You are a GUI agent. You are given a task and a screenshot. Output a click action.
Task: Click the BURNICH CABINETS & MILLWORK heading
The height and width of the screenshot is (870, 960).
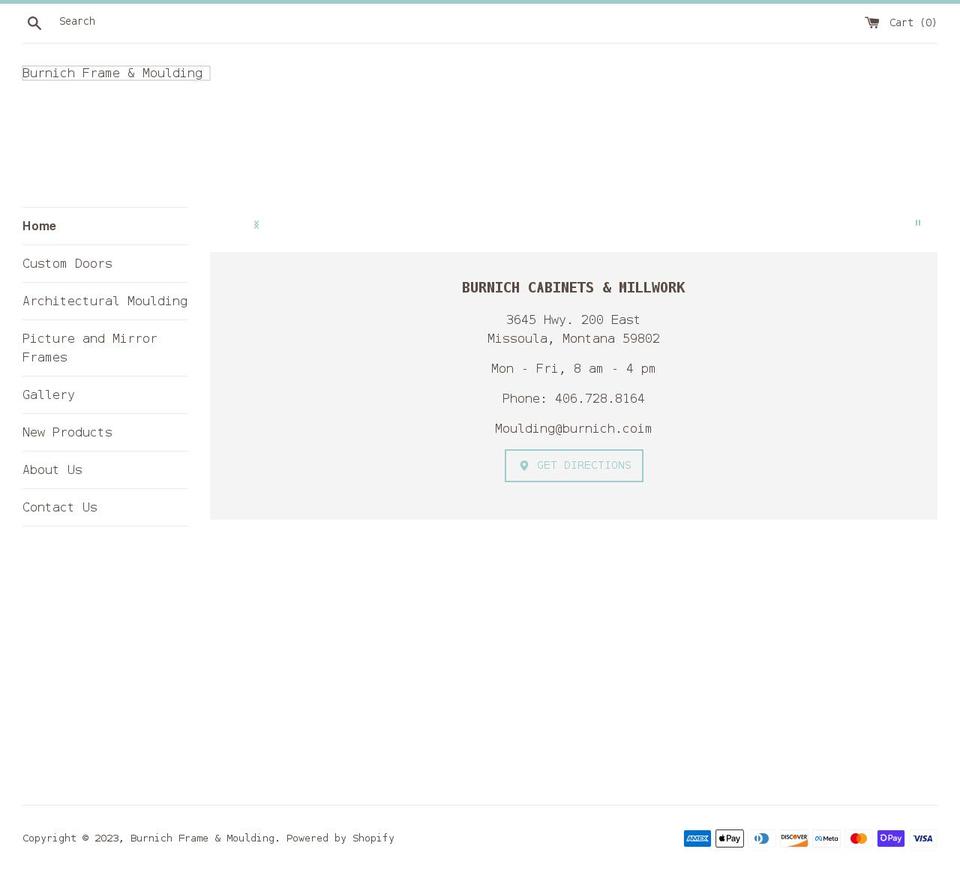pyautogui.click(x=573, y=288)
